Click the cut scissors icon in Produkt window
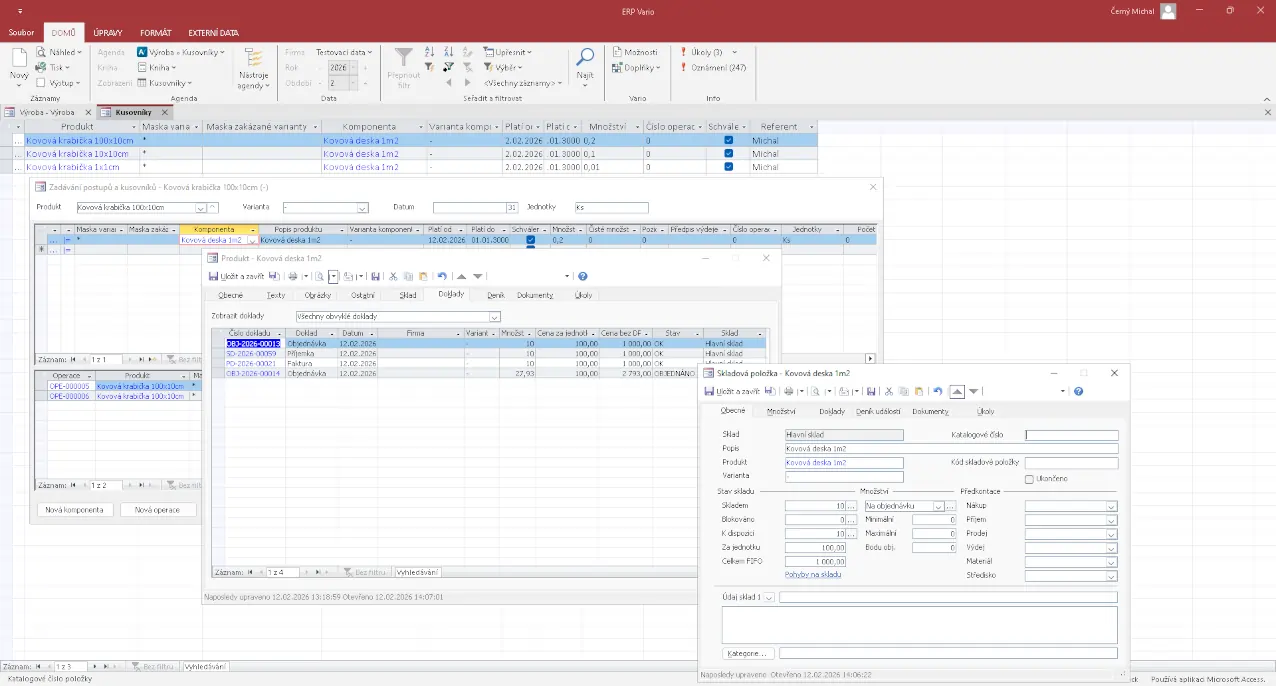 tap(393, 276)
